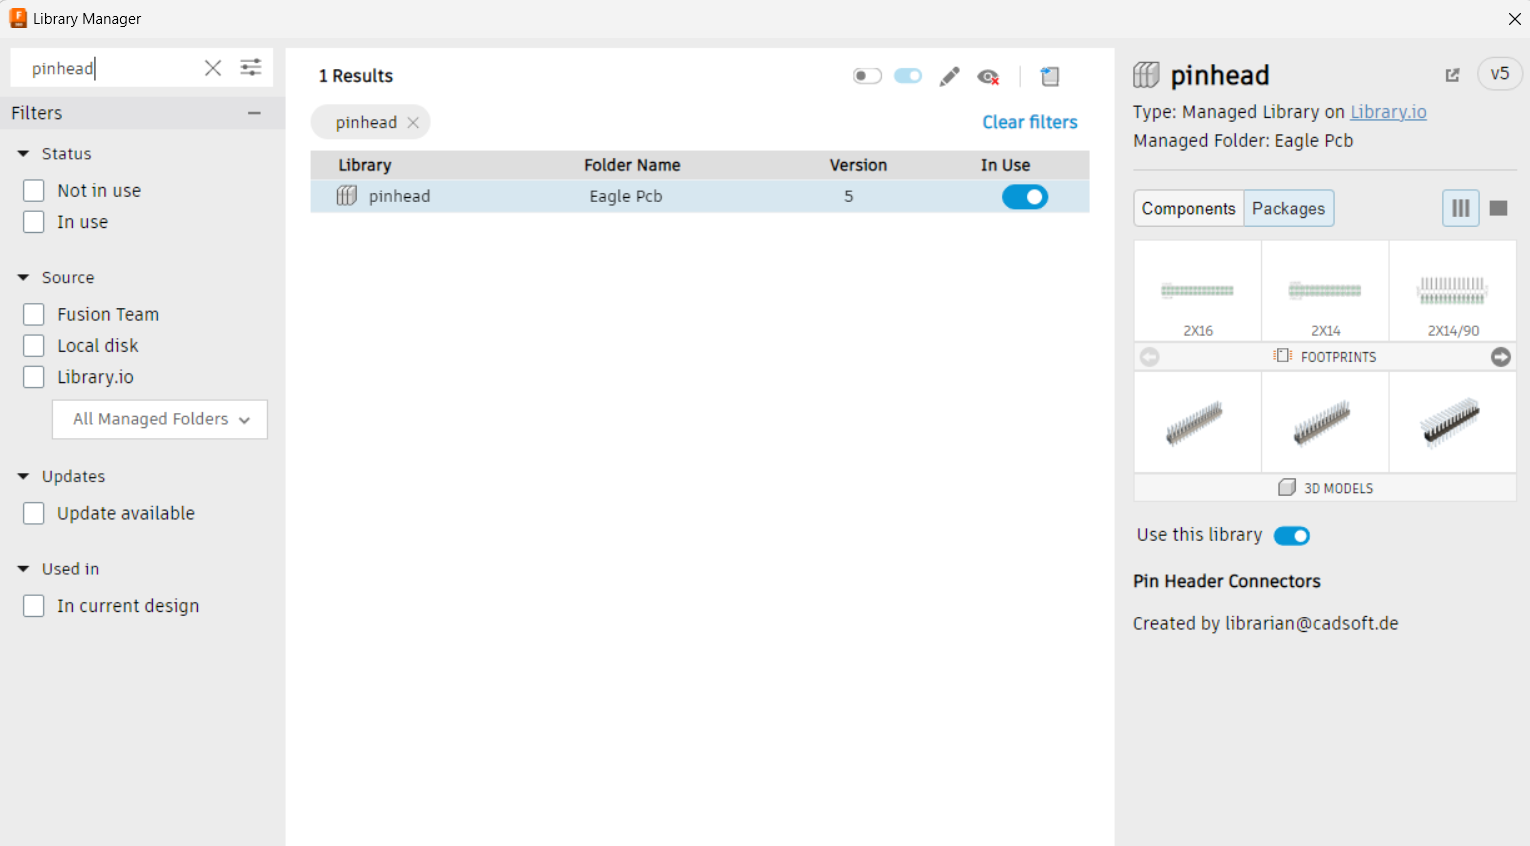Go to next footprints with right arrow
Image resolution: width=1530 pixels, height=846 pixels.
pyautogui.click(x=1500, y=357)
